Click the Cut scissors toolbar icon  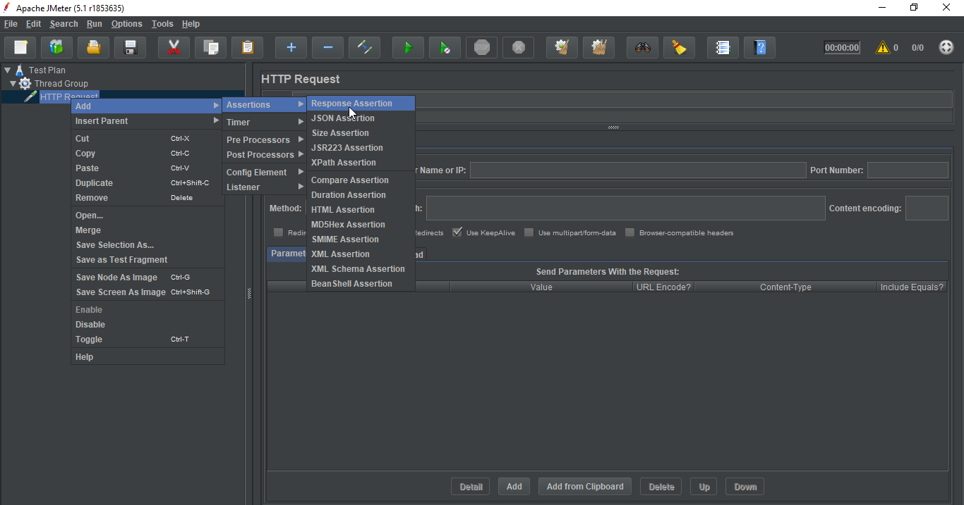[x=174, y=47]
